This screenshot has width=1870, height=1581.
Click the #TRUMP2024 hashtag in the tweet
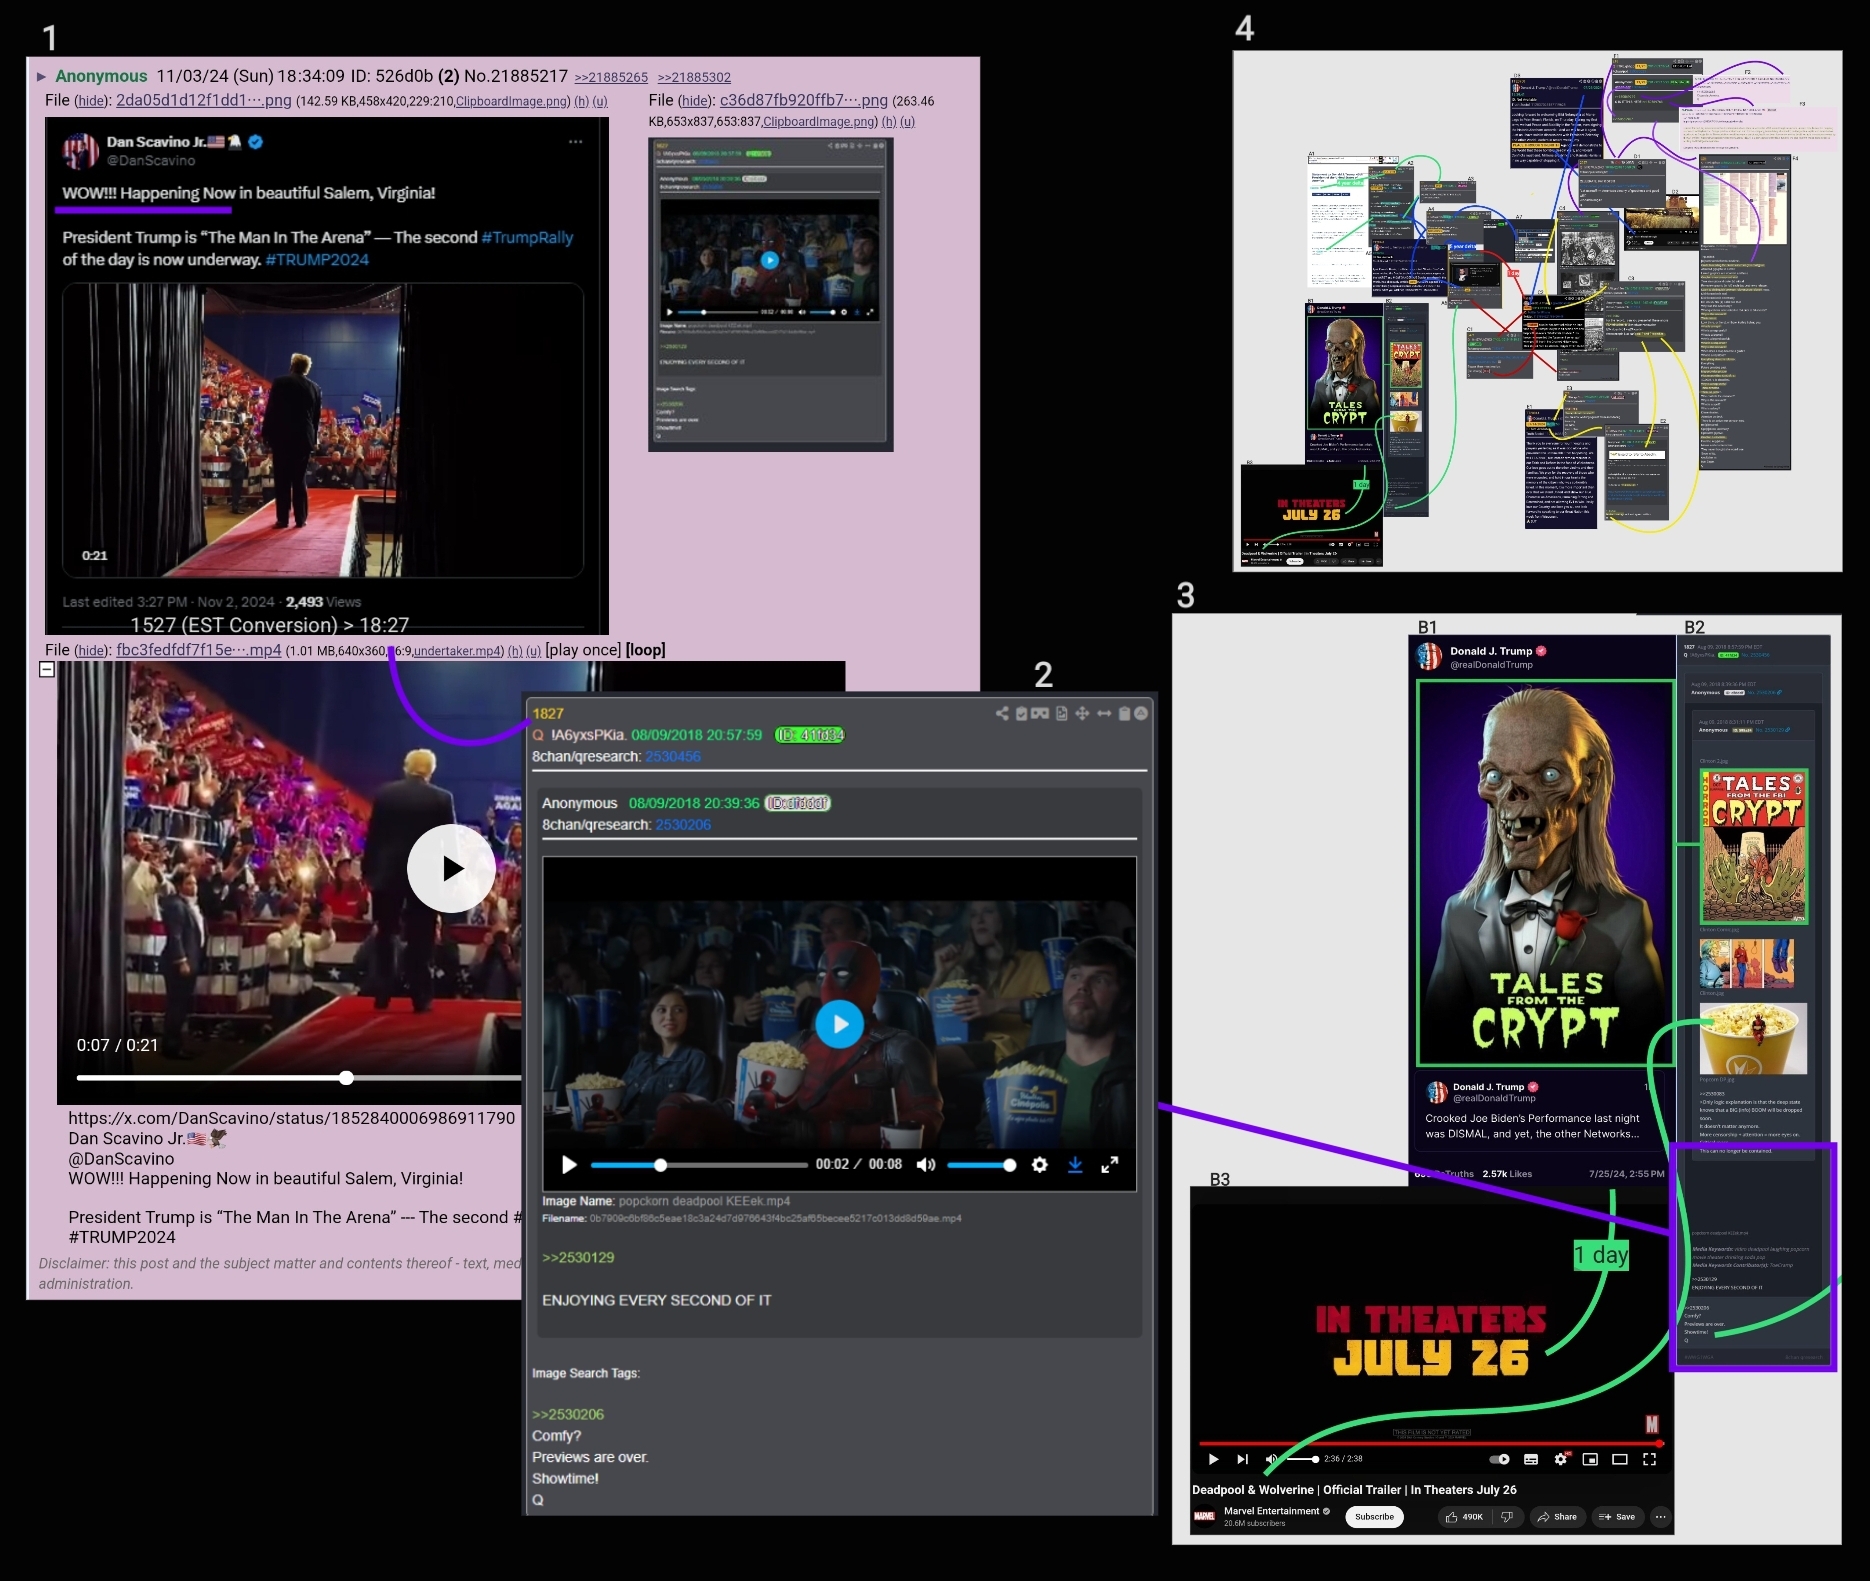tap(317, 260)
